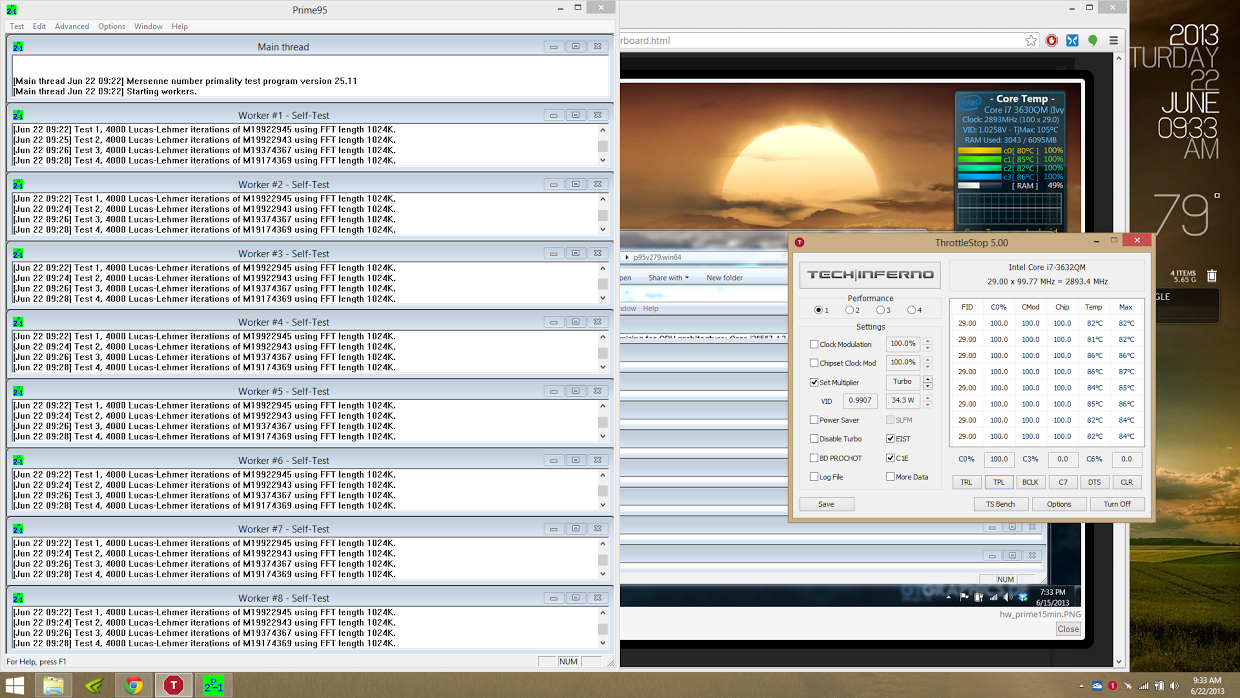Click the Turn Off button
The image size is (1240, 698).
(1117, 504)
